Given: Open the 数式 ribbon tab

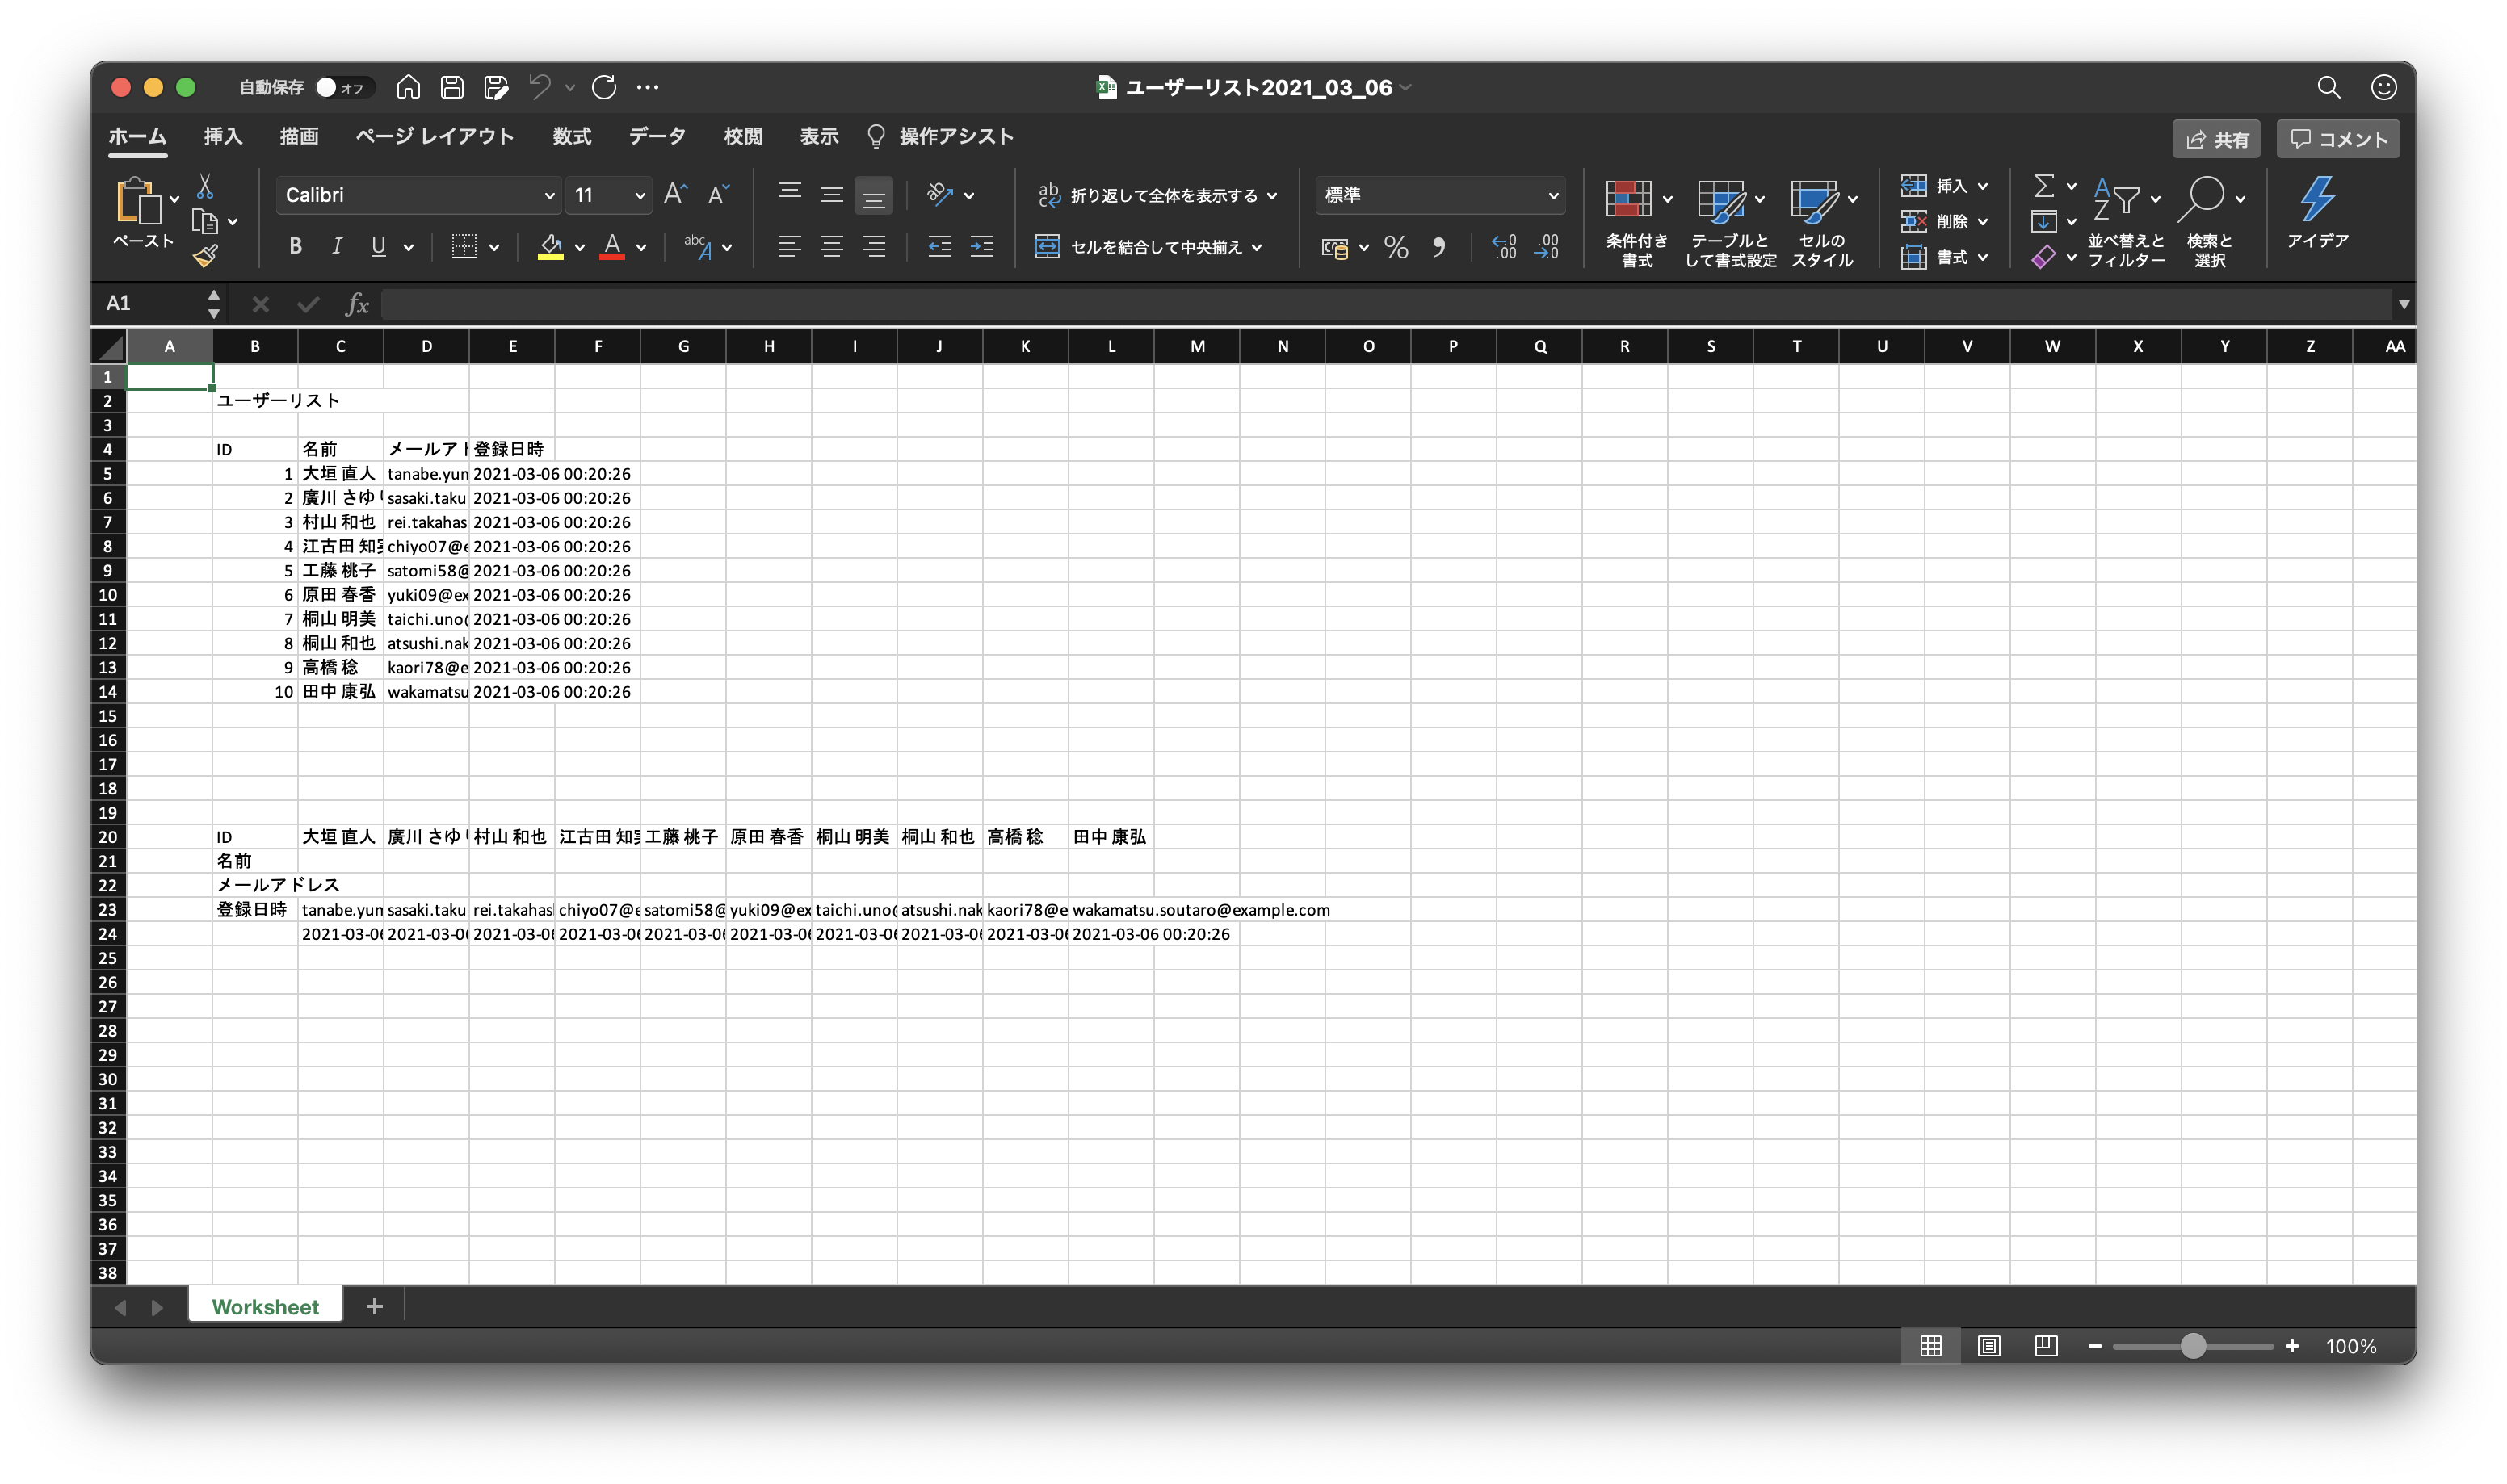Looking at the screenshot, I should click(x=572, y=137).
